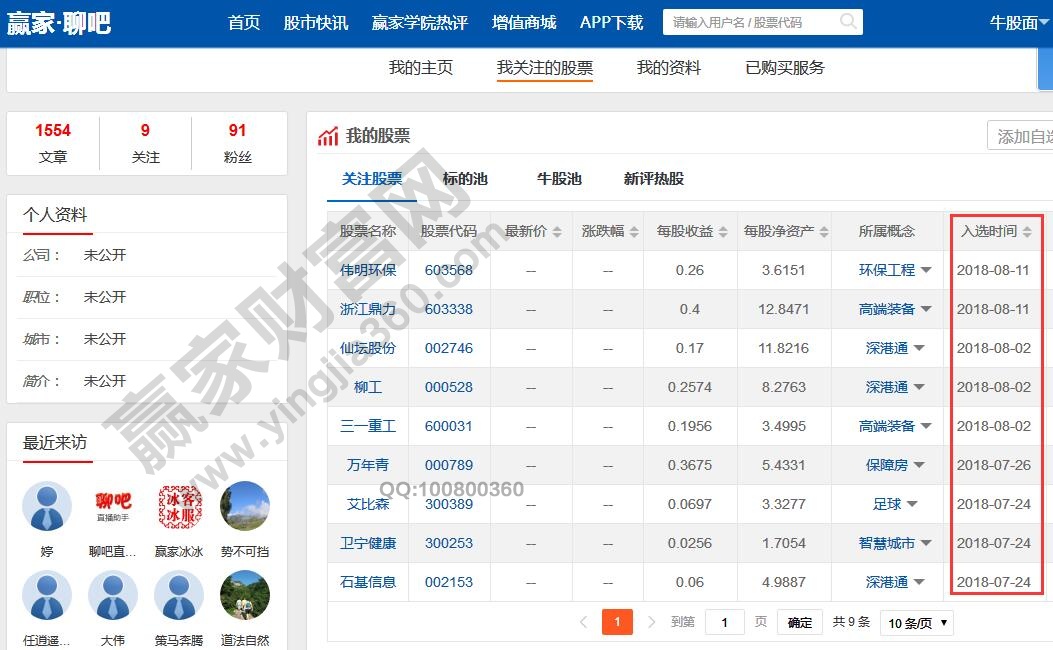Open the 10条/页 page size dropdown
The height and width of the screenshot is (650, 1053).
(916, 623)
